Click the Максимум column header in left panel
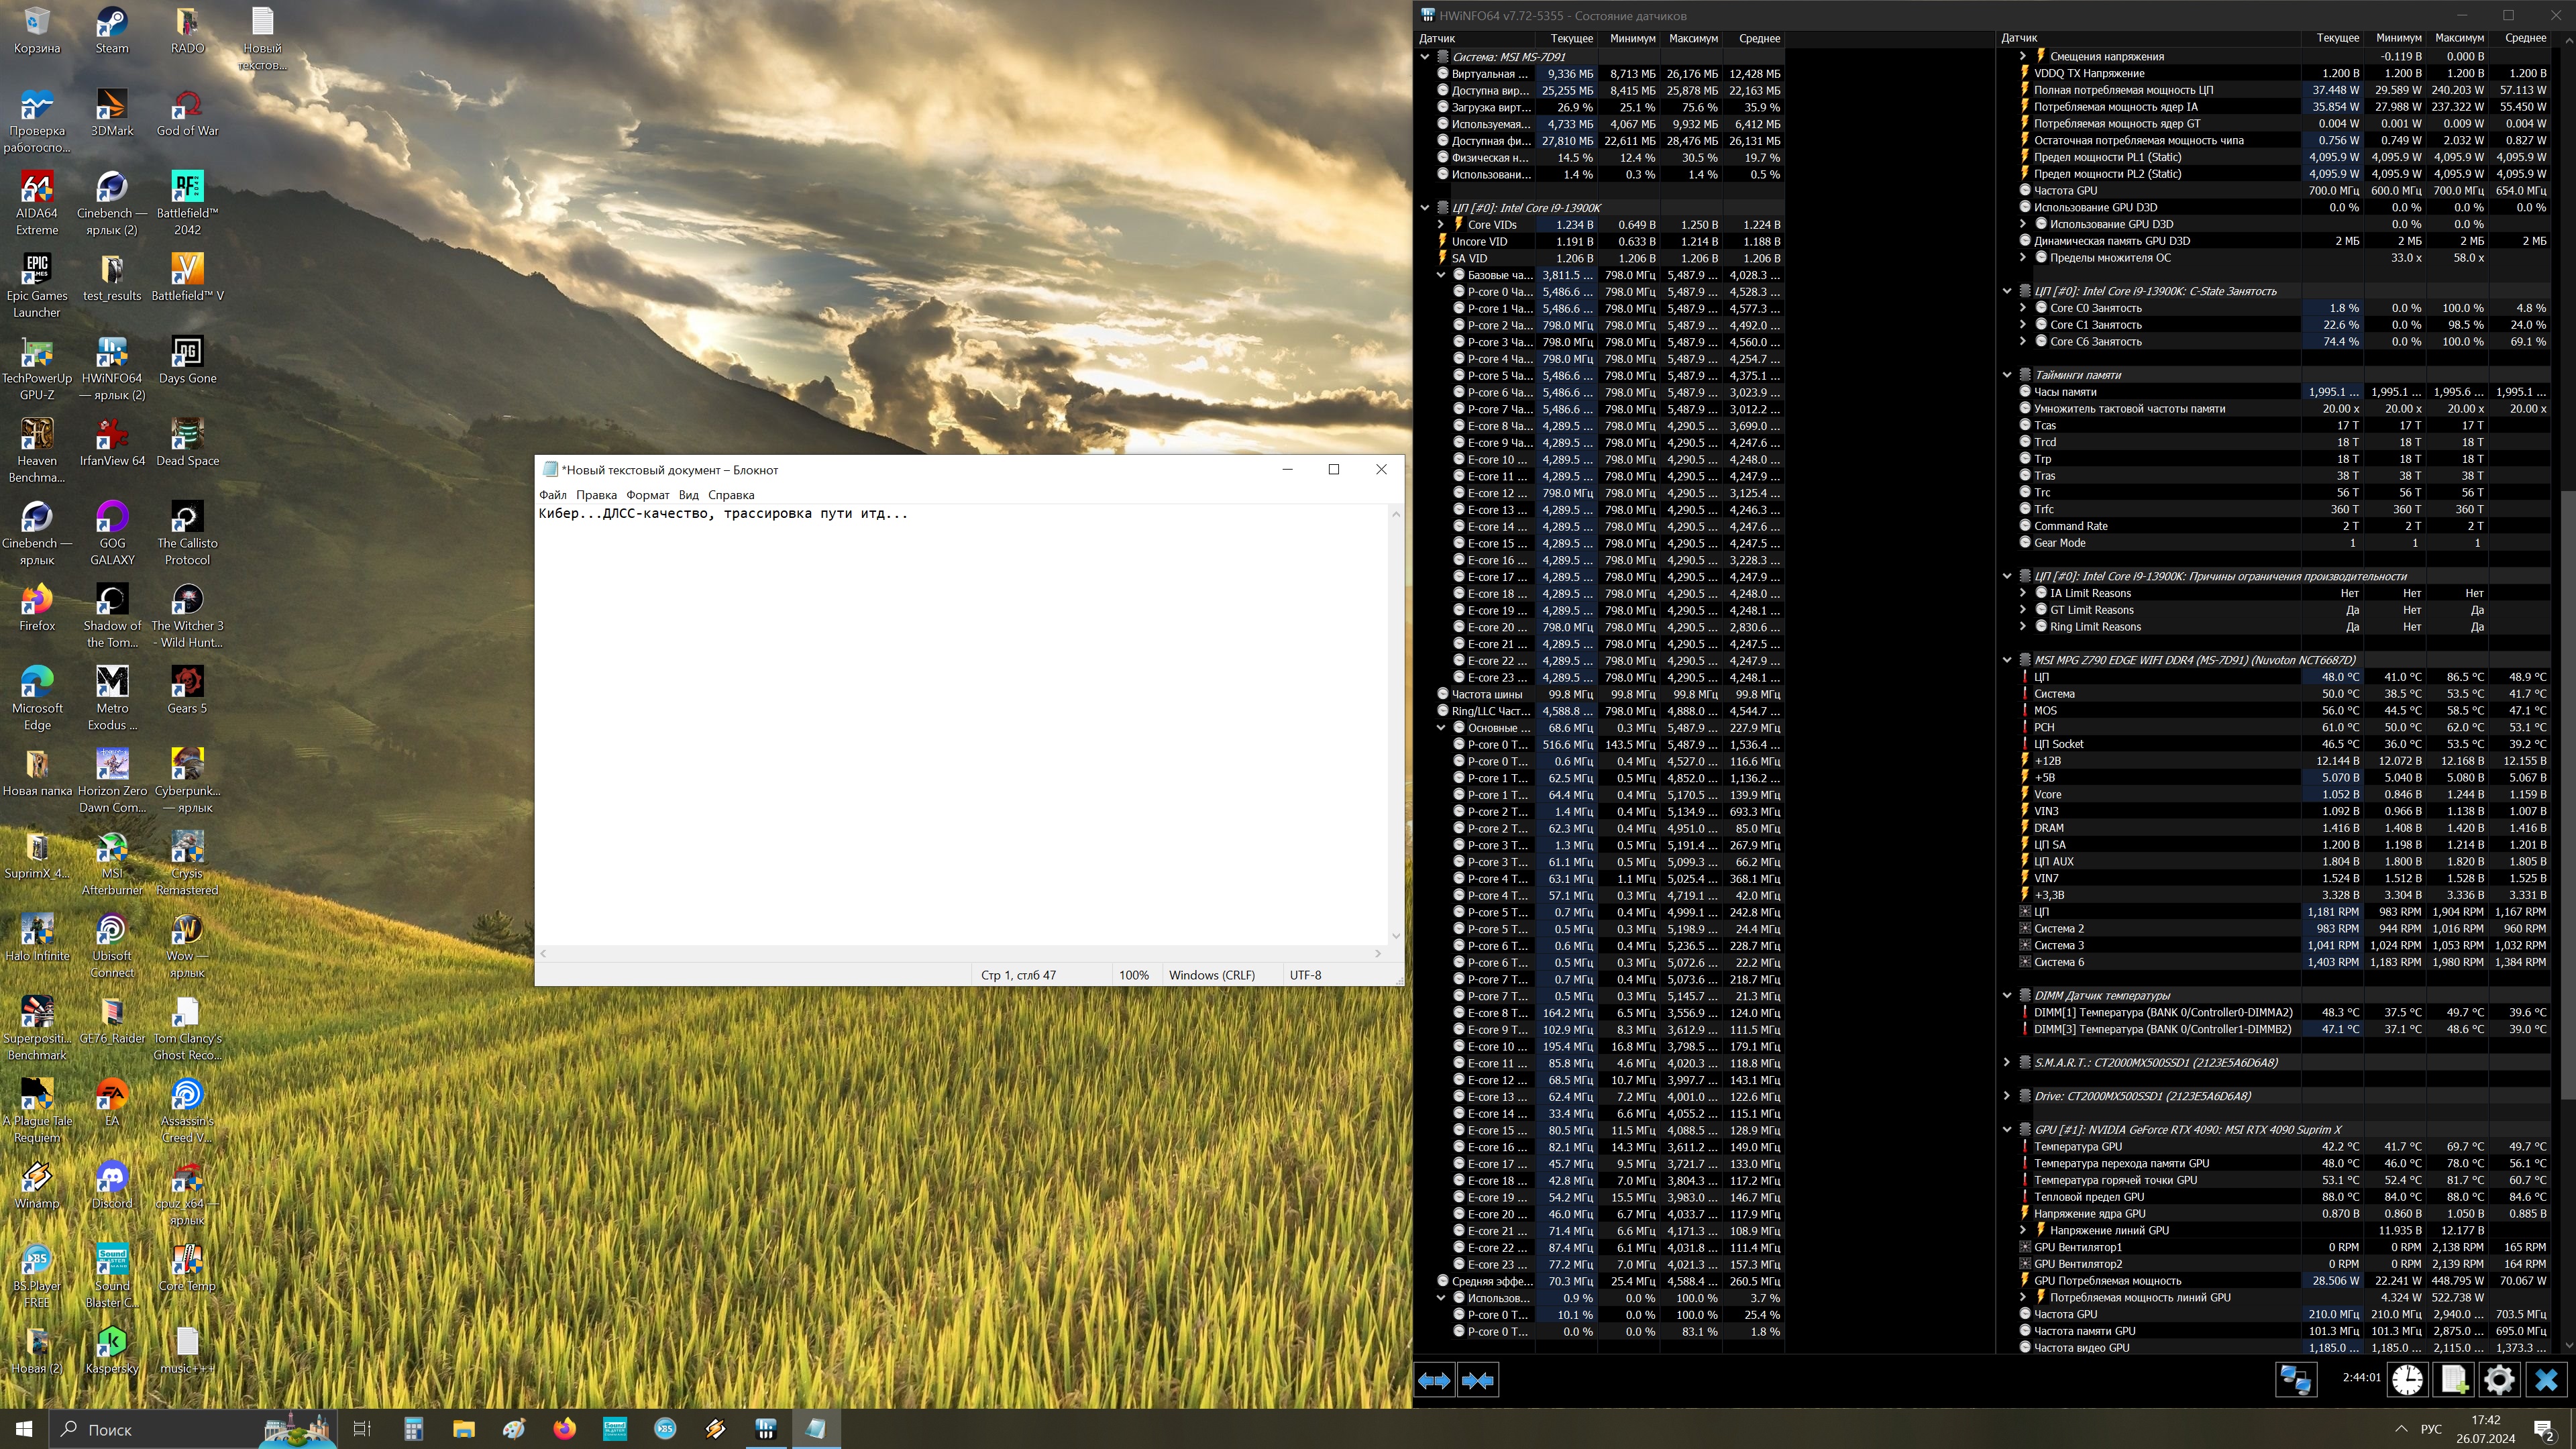The height and width of the screenshot is (1449, 2576). tap(1693, 38)
